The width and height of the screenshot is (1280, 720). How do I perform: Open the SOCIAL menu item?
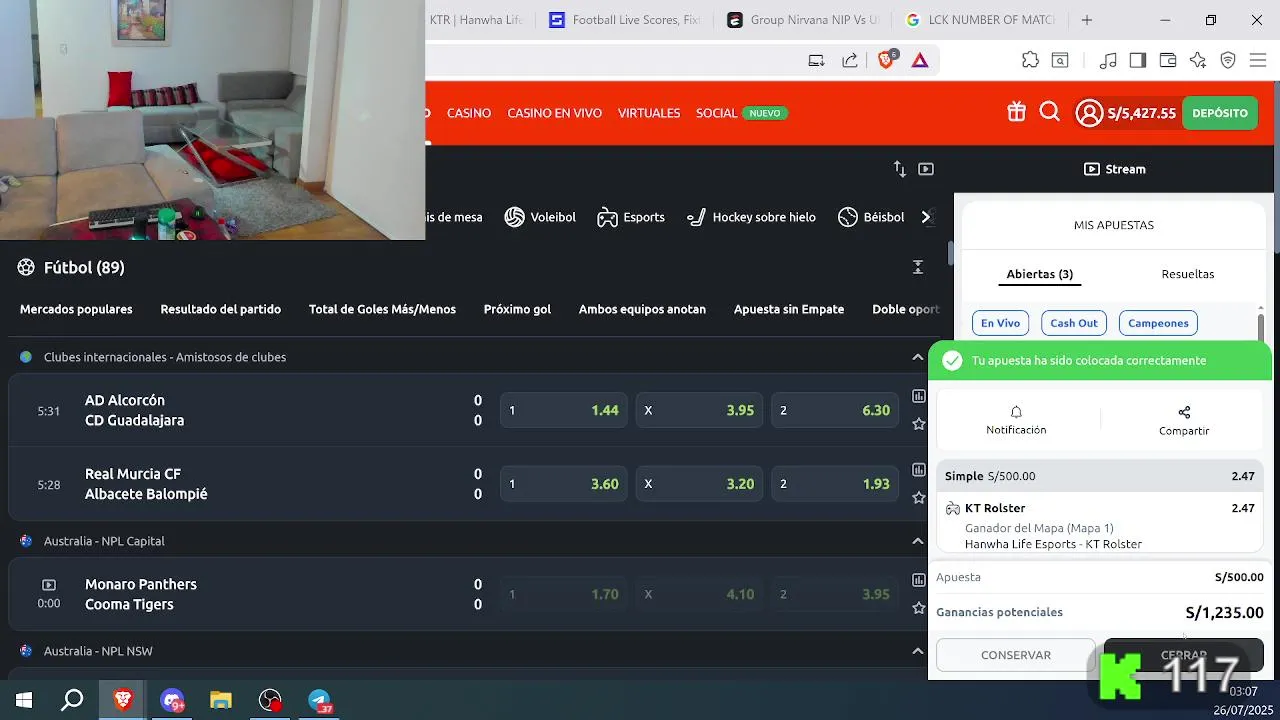717,113
